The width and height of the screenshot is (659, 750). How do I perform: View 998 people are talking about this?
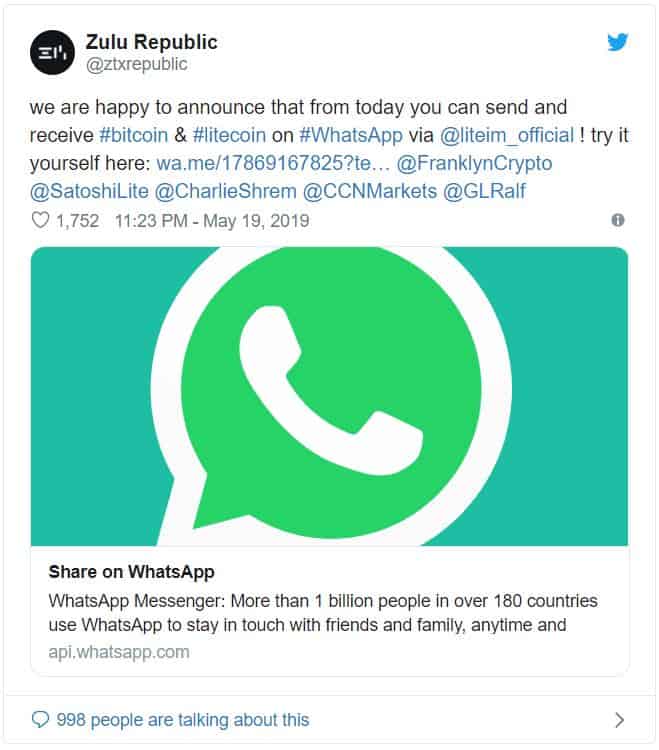point(183,720)
